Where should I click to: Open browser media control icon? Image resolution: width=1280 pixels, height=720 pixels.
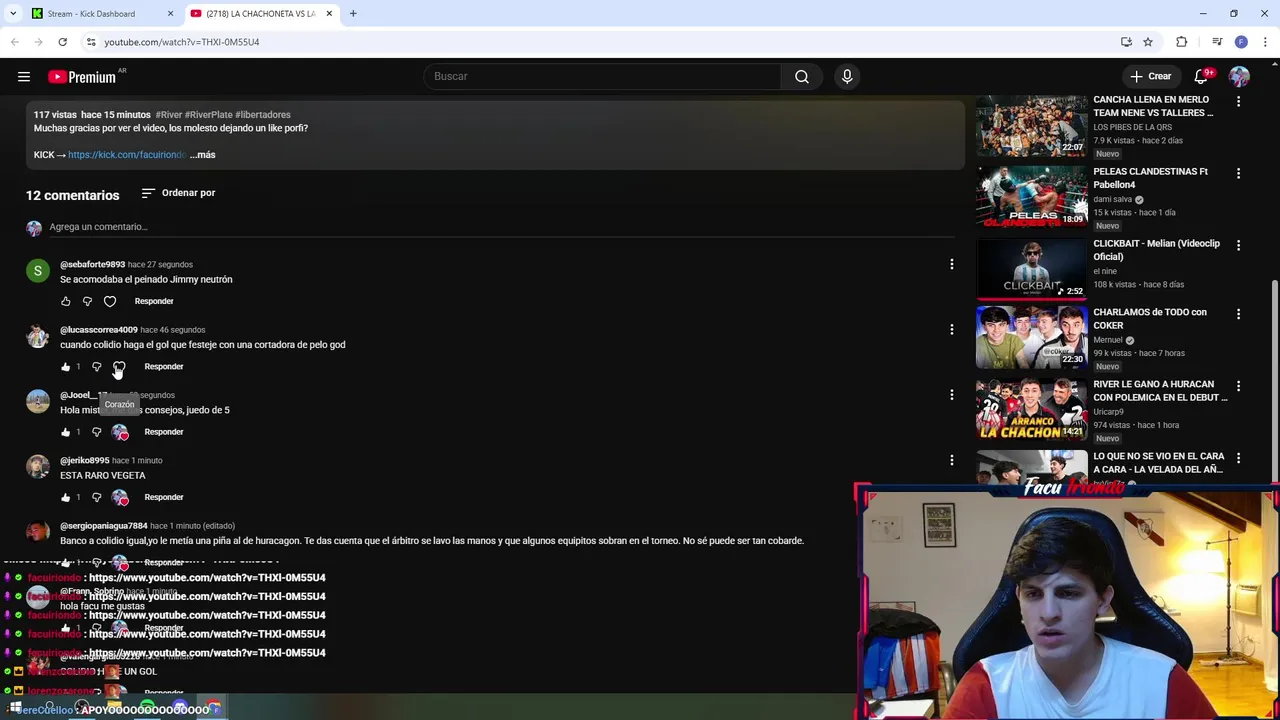coord(1217,42)
